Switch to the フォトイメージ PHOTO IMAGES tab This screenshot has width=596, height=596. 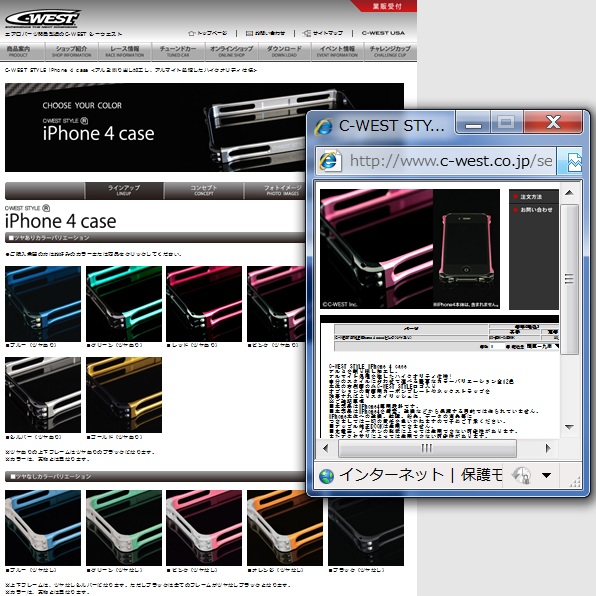pos(275,190)
